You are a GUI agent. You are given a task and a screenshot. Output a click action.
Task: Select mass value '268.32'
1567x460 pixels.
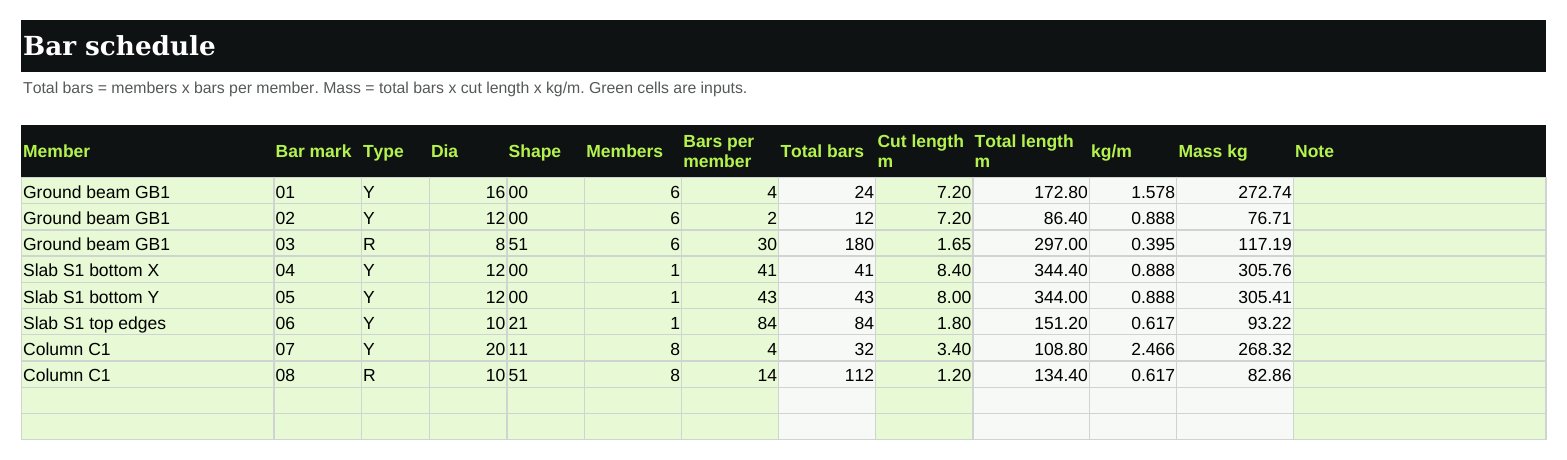(1235, 348)
